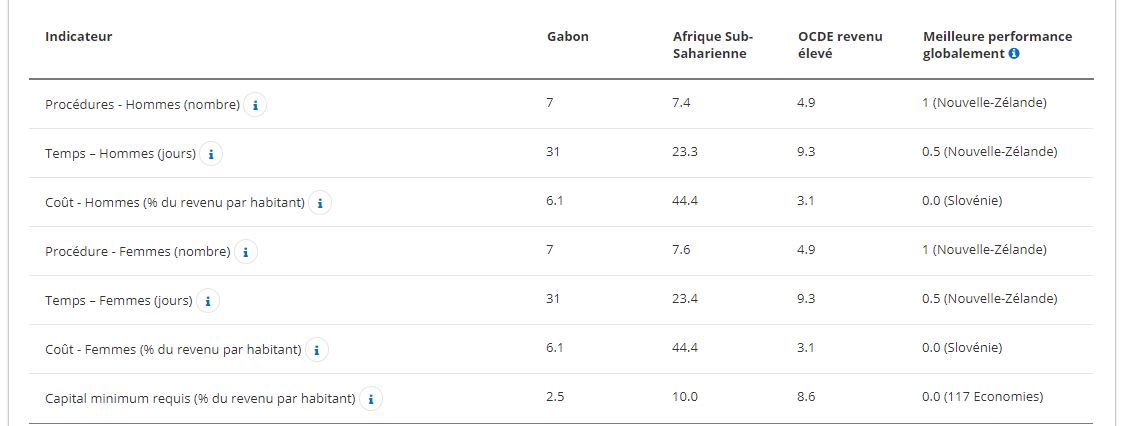Viewport: 1126px width, 426px height.
Task: Click info icon for Procédures - Hommes
Action: tap(255, 104)
